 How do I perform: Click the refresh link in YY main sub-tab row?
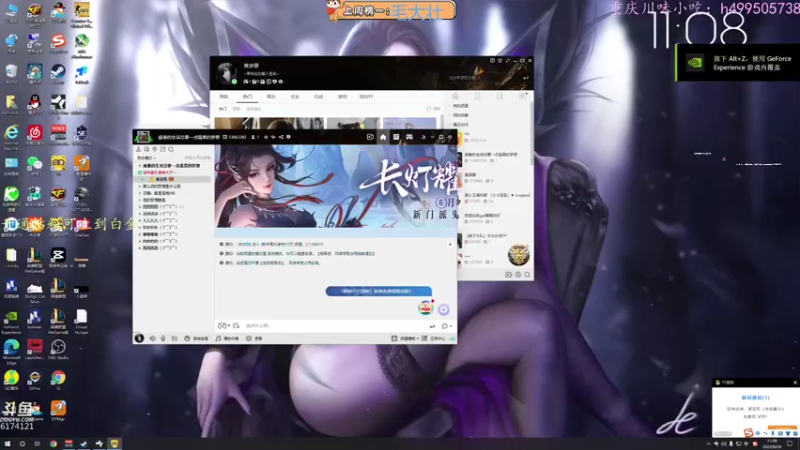point(434,109)
